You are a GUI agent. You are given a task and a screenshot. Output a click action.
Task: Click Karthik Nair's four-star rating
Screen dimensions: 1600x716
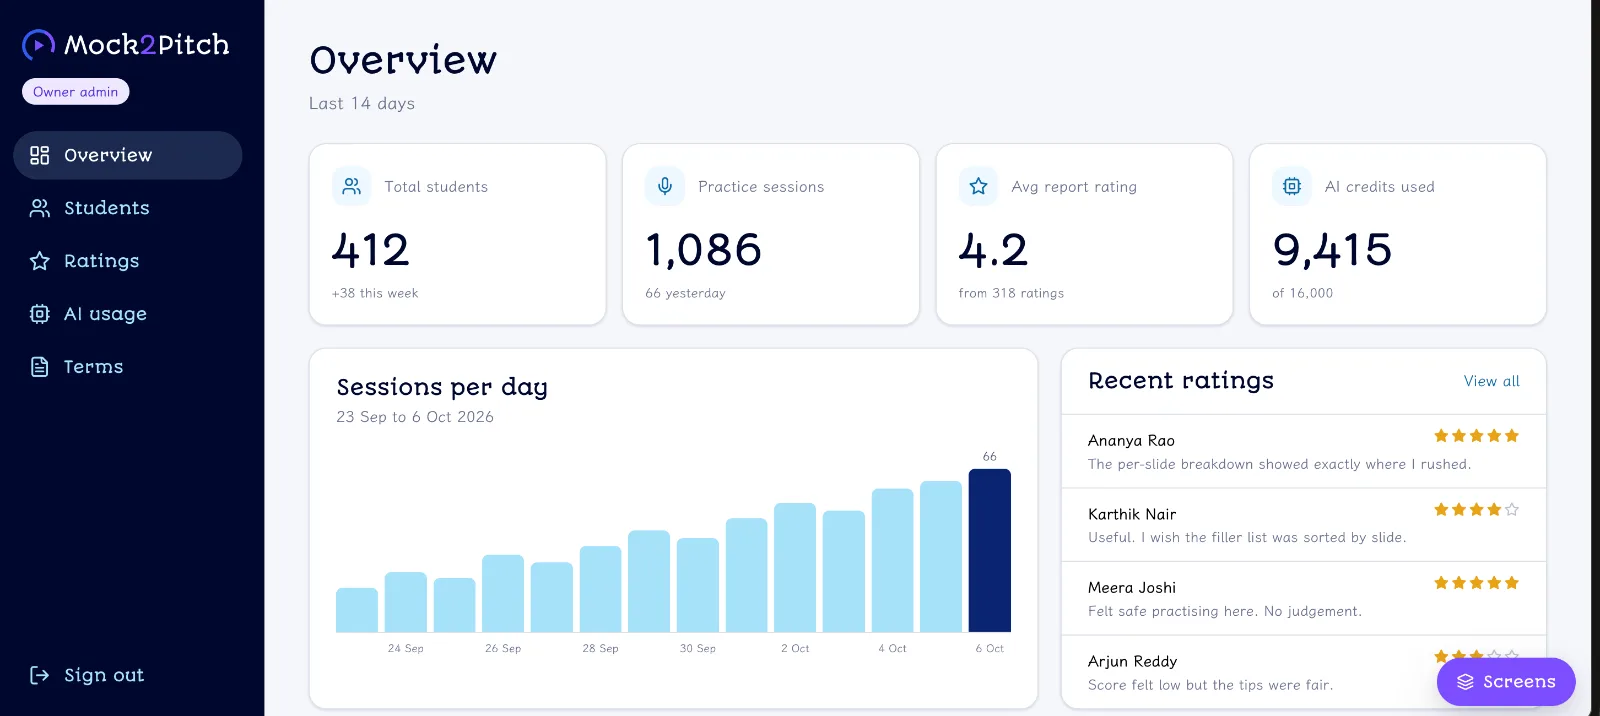pyautogui.click(x=1476, y=510)
